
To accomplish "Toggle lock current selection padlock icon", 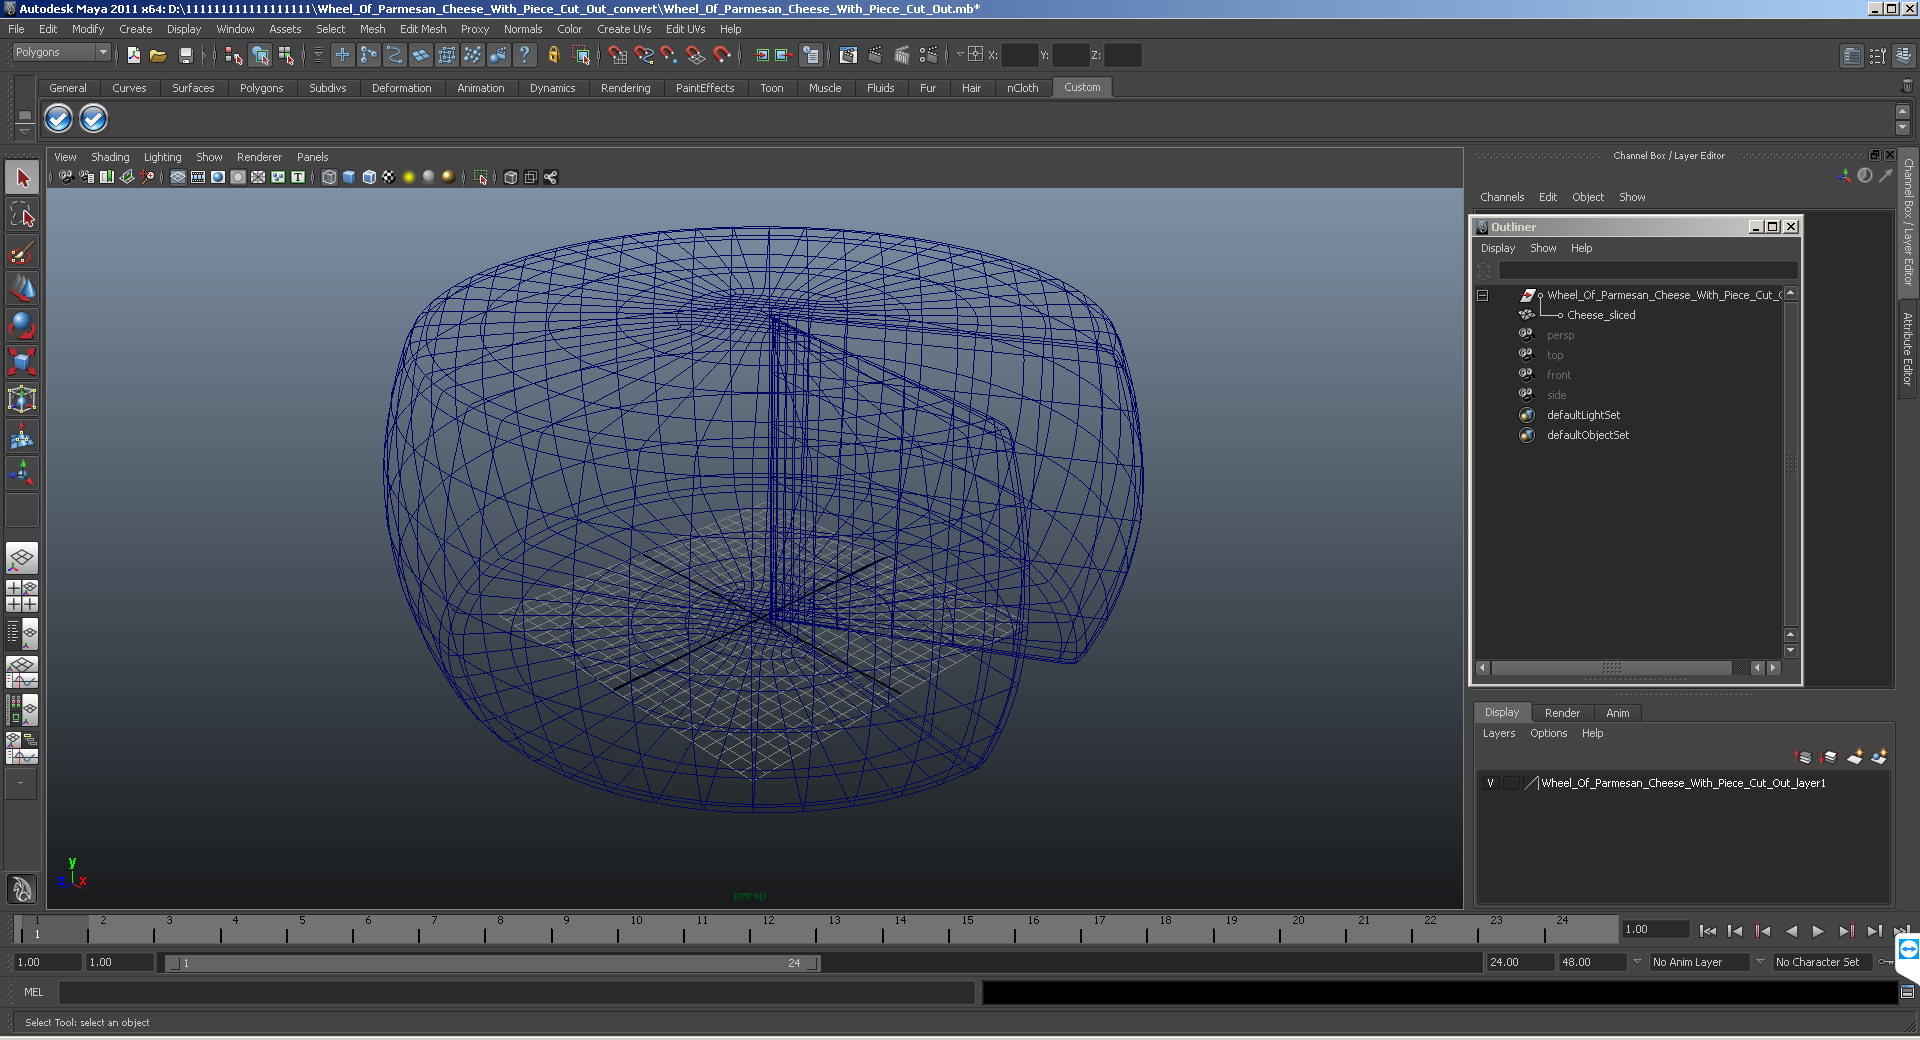I will 553,55.
